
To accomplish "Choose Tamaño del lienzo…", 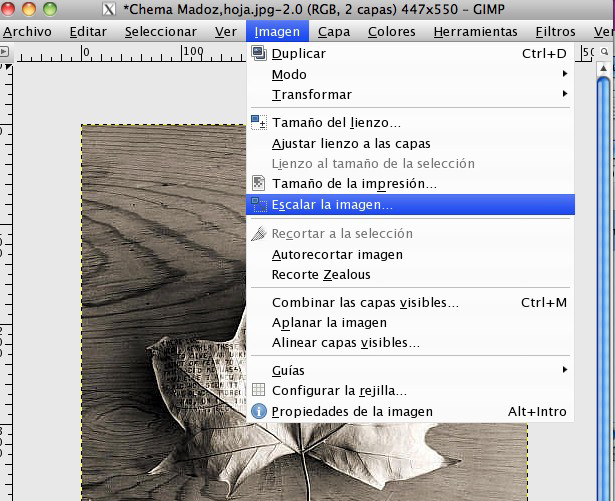I will [x=410, y=122].
